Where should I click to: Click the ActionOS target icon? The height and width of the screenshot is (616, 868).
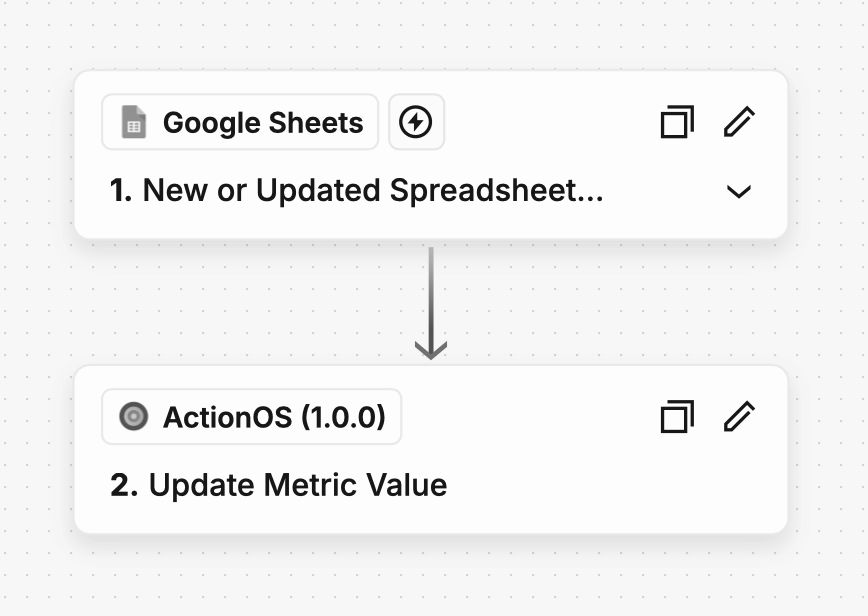click(133, 416)
